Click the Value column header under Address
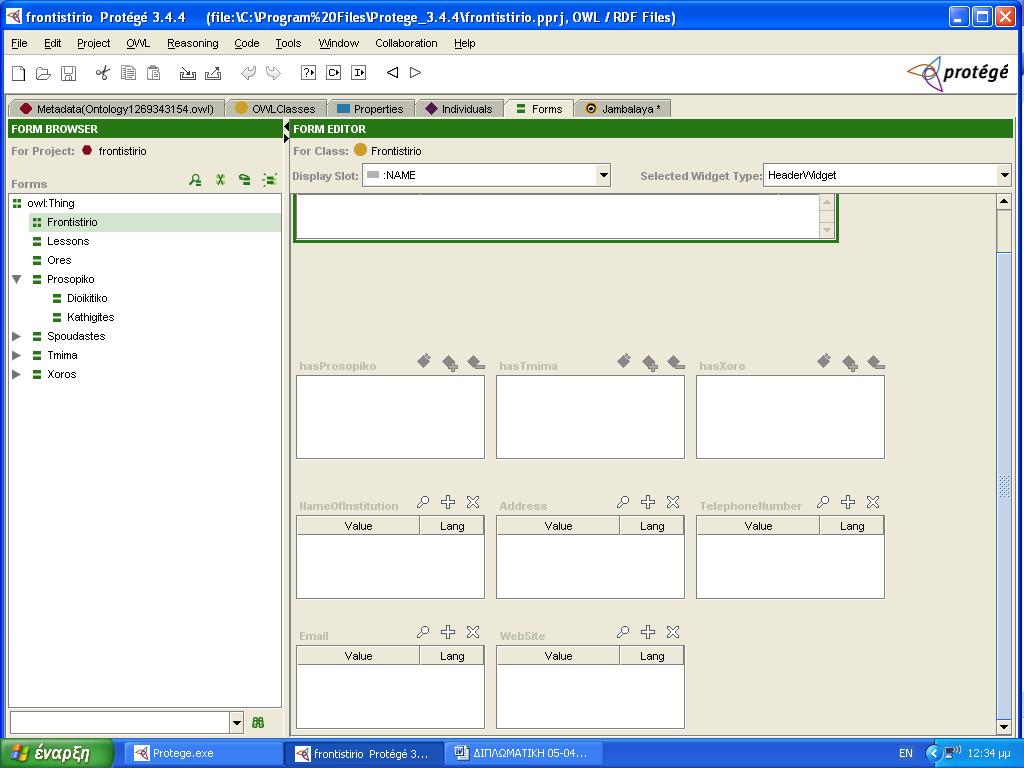The width and height of the screenshot is (1024, 768). (558, 526)
